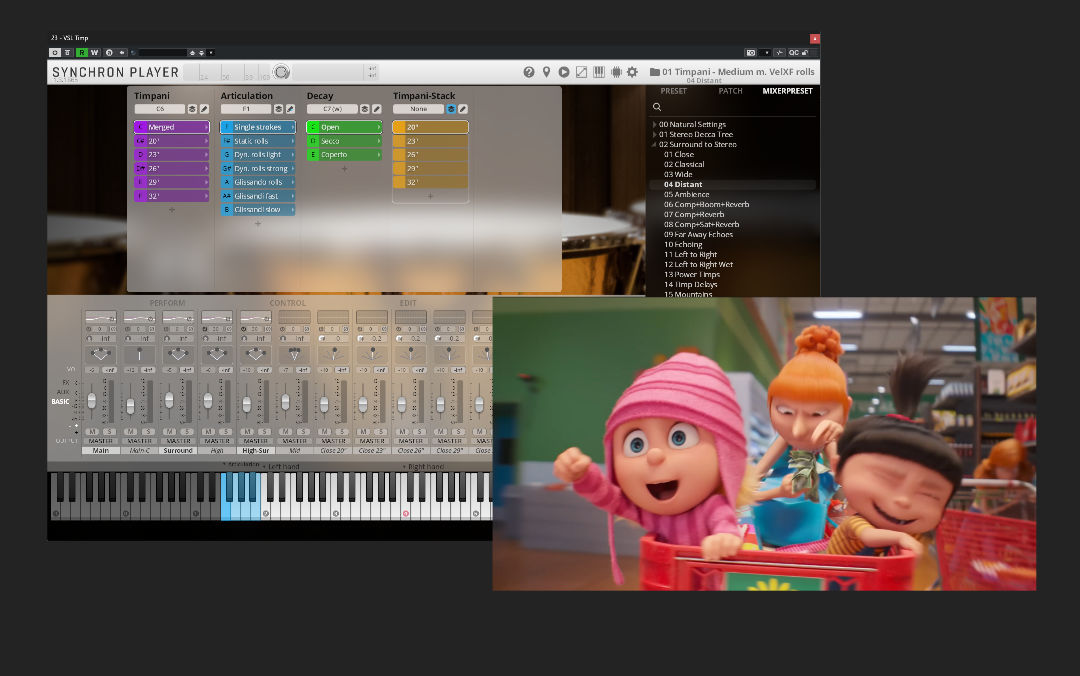Open the CPU chip icon
Image resolution: width=1080 pixels, height=676 pixels.
coord(616,72)
